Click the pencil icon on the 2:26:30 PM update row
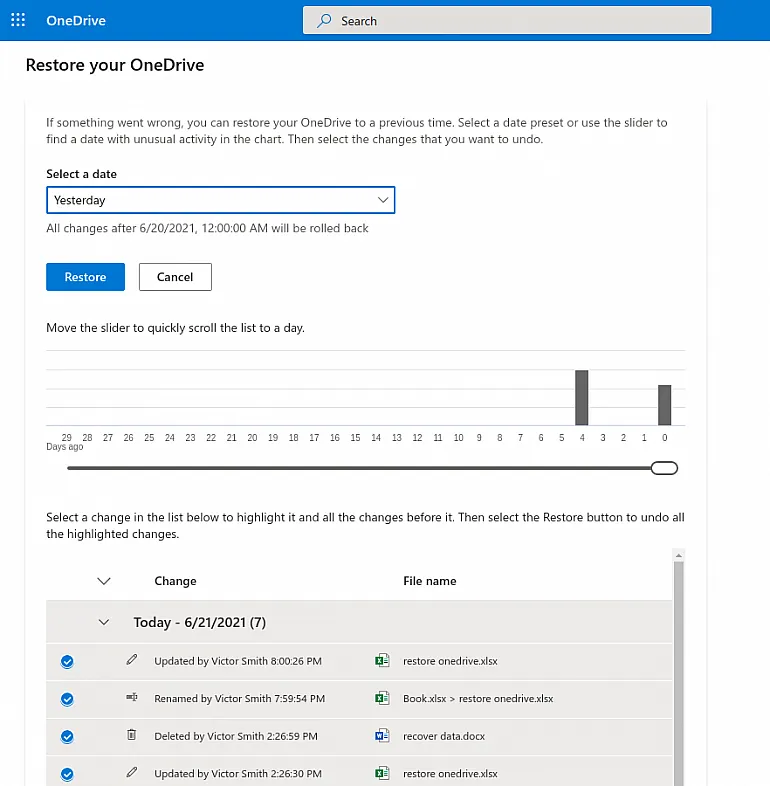 (131, 773)
